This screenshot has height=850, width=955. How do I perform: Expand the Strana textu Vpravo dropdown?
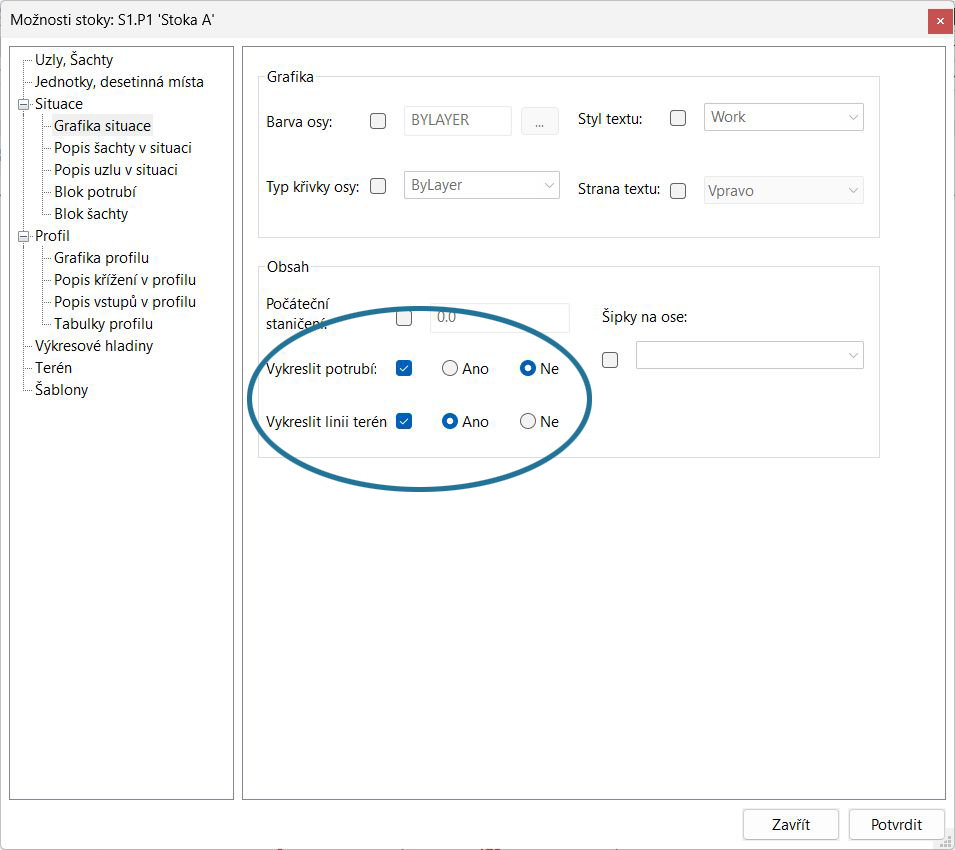783,190
